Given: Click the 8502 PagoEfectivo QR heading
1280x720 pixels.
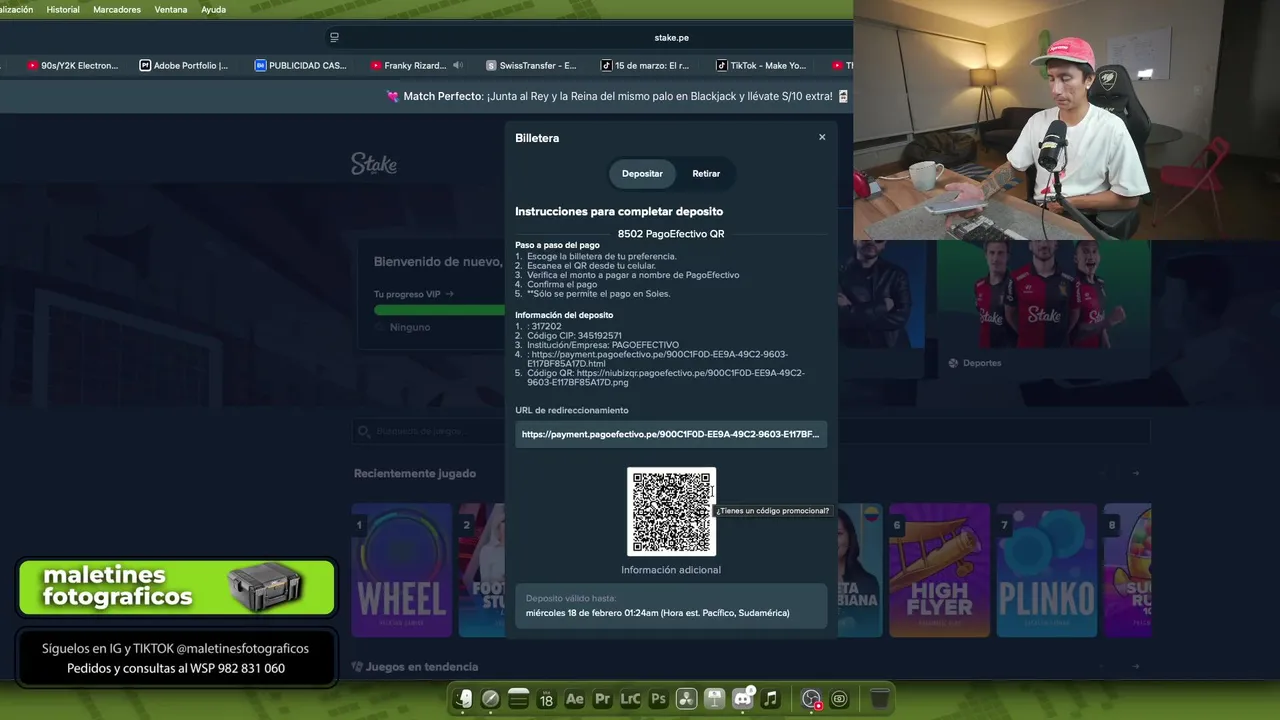Looking at the screenshot, I should pyautogui.click(x=671, y=234).
